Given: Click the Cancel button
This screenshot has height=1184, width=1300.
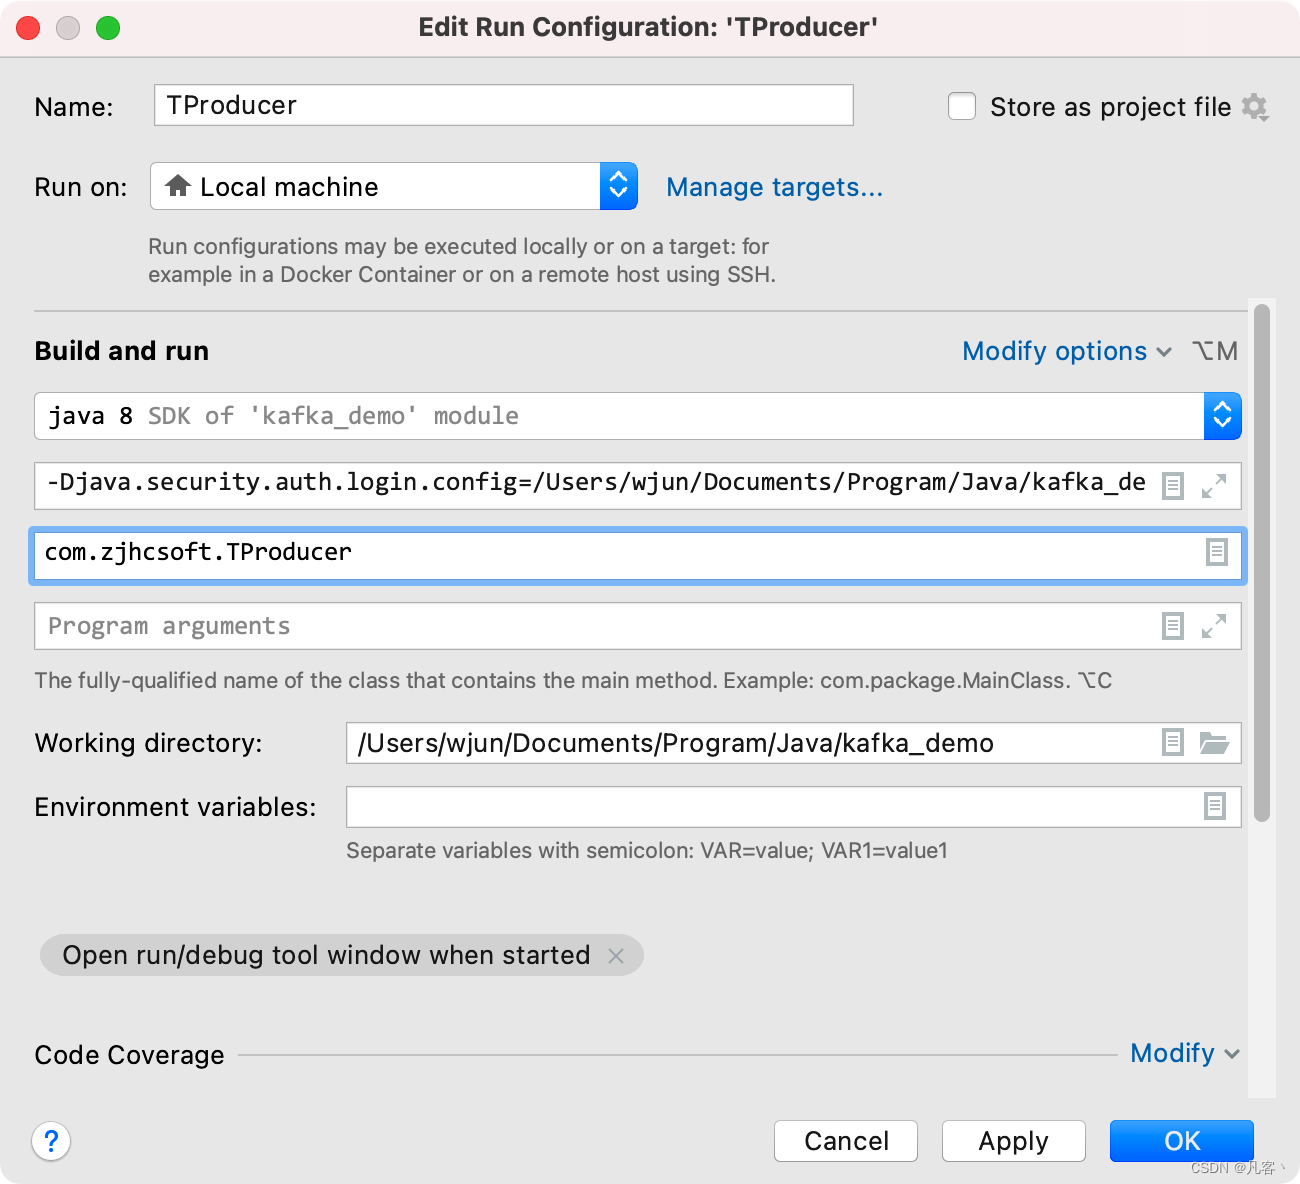Looking at the screenshot, I should 846,1141.
